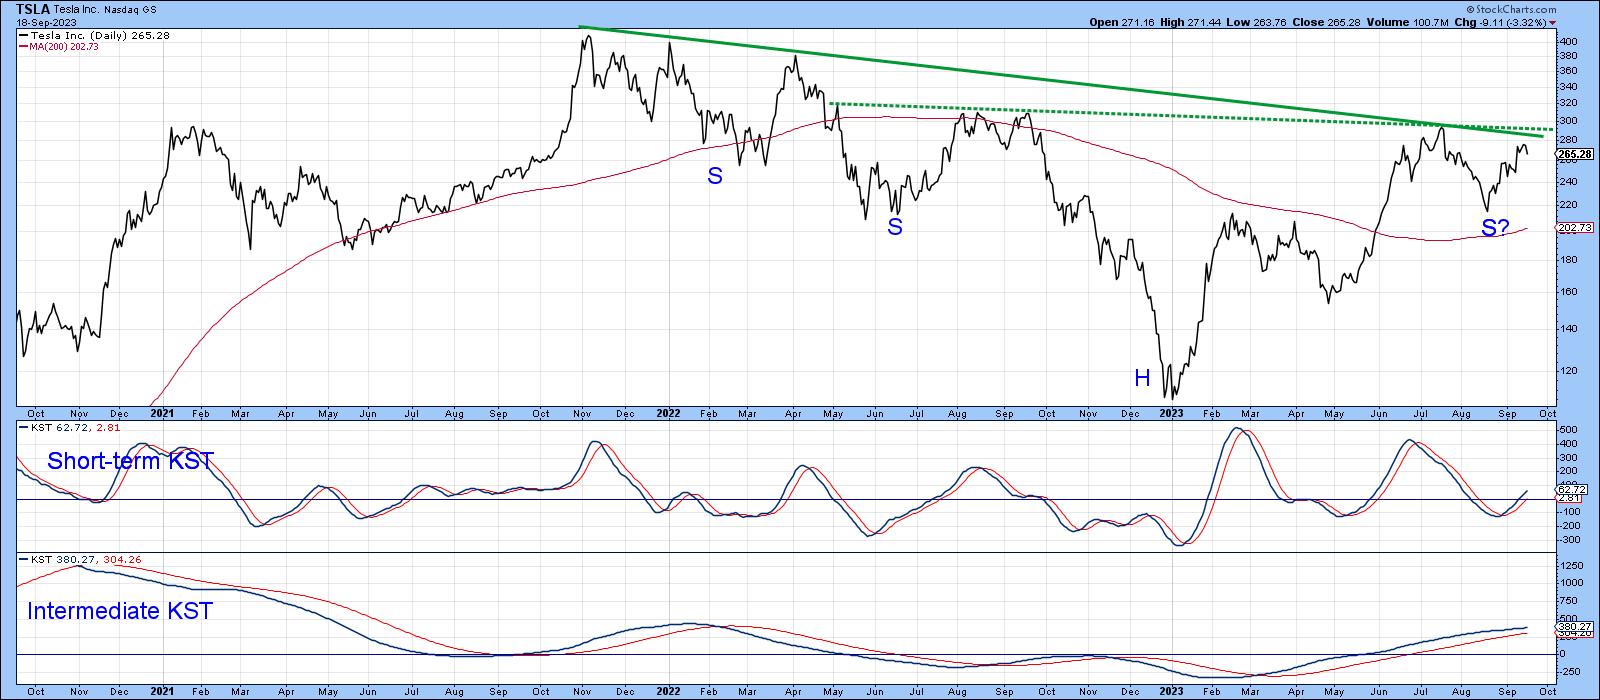Select the 'S' label near February 2022
The image size is (1600, 700).
[x=715, y=177]
